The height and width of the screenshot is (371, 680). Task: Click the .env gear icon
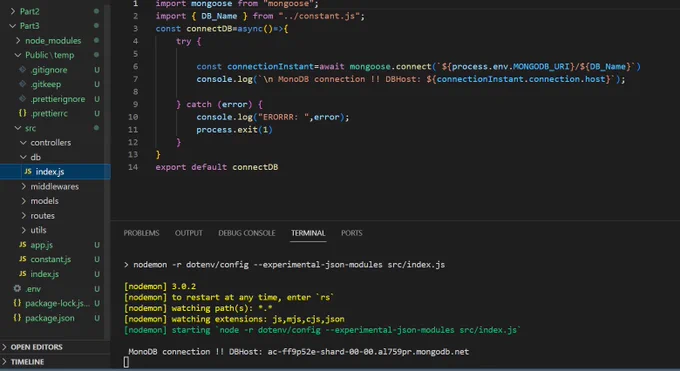(17, 289)
